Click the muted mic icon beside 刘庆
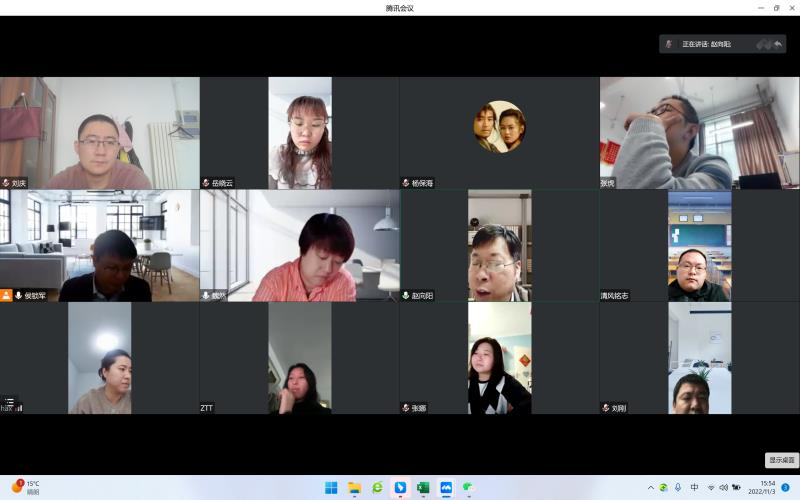The width and height of the screenshot is (800, 500). click(x=6, y=183)
